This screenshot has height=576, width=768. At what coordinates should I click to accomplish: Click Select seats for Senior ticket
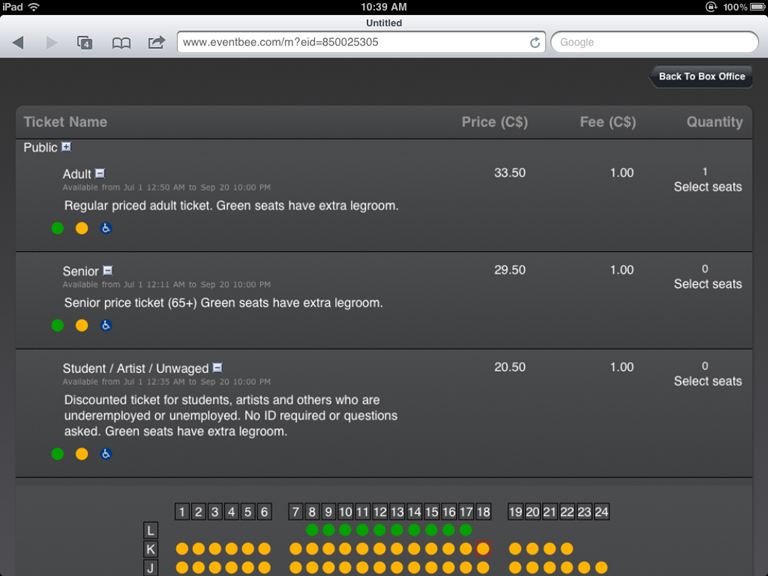point(707,284)
